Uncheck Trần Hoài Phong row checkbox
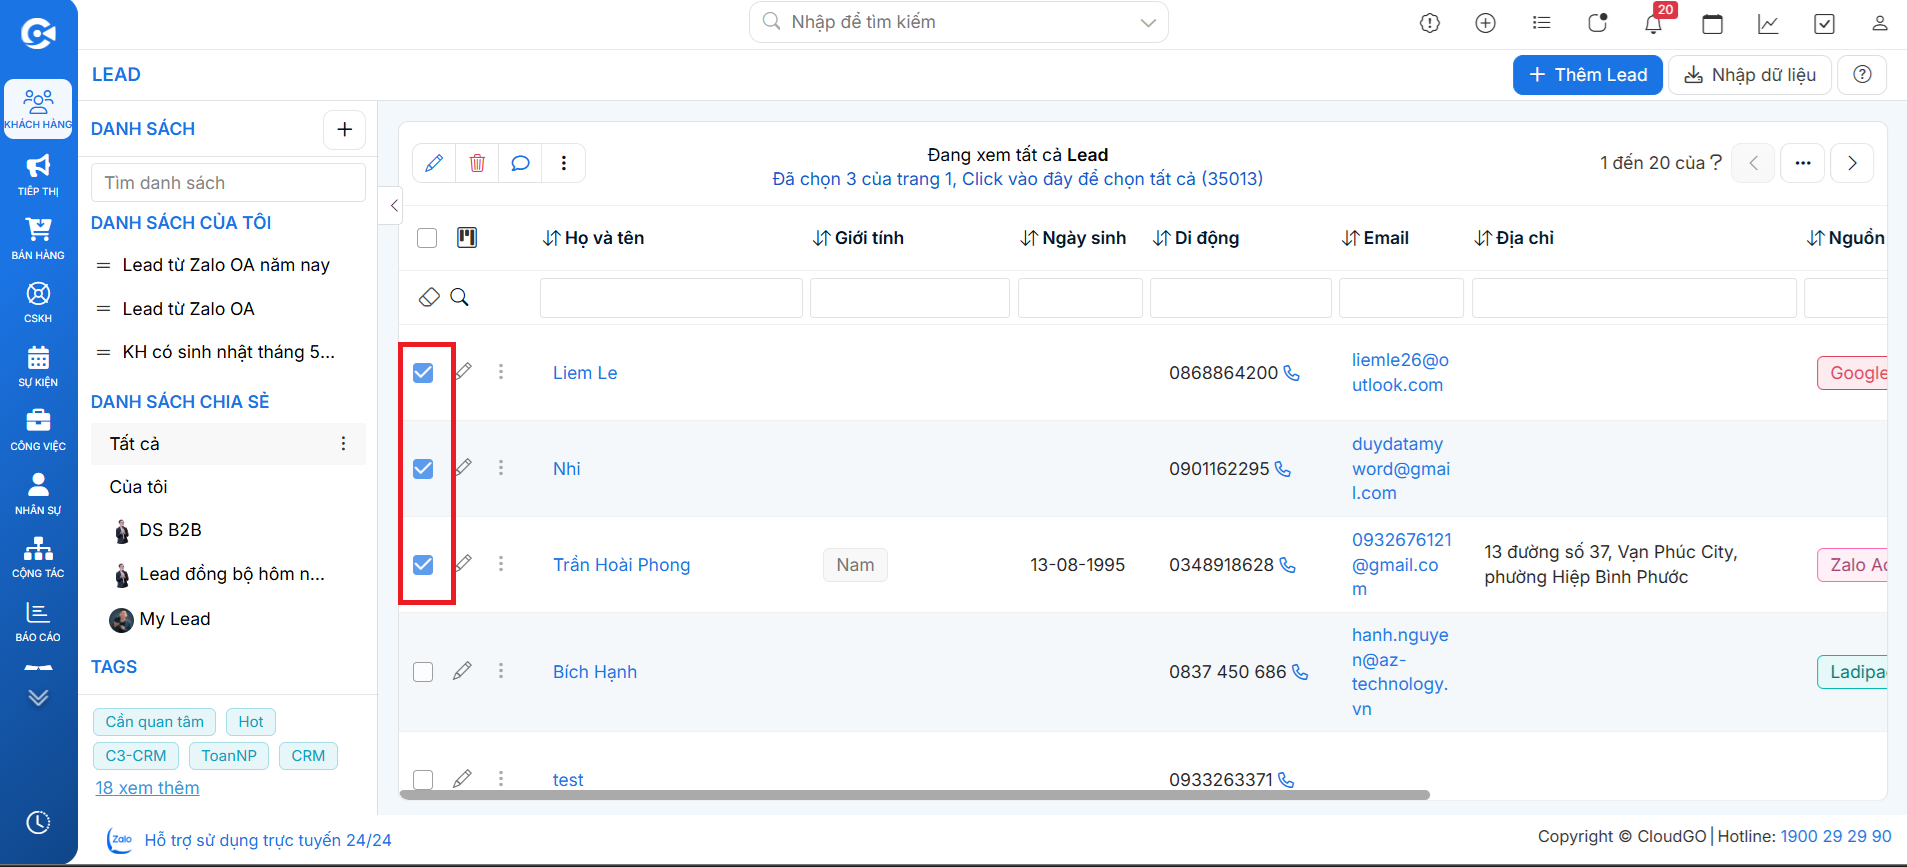 pyautogui.click(x=423, y=565)
